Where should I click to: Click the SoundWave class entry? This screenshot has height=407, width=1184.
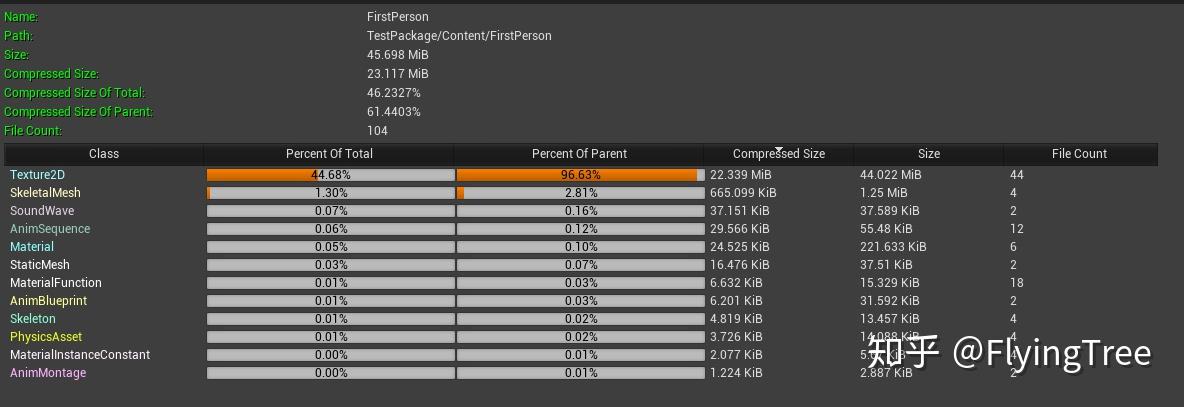[x=42, y=211]
